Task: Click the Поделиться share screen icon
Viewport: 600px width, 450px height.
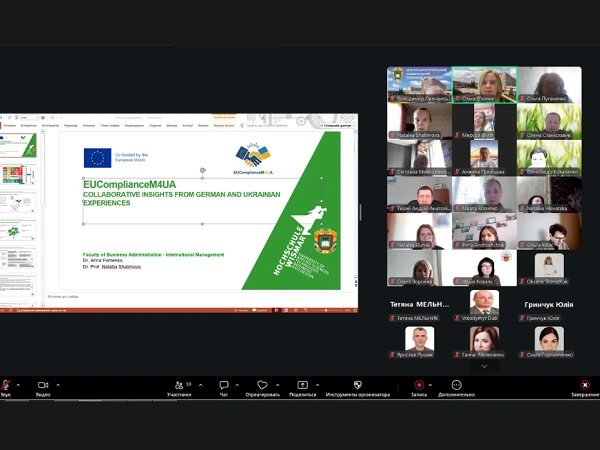Action: tap(302, 385)
